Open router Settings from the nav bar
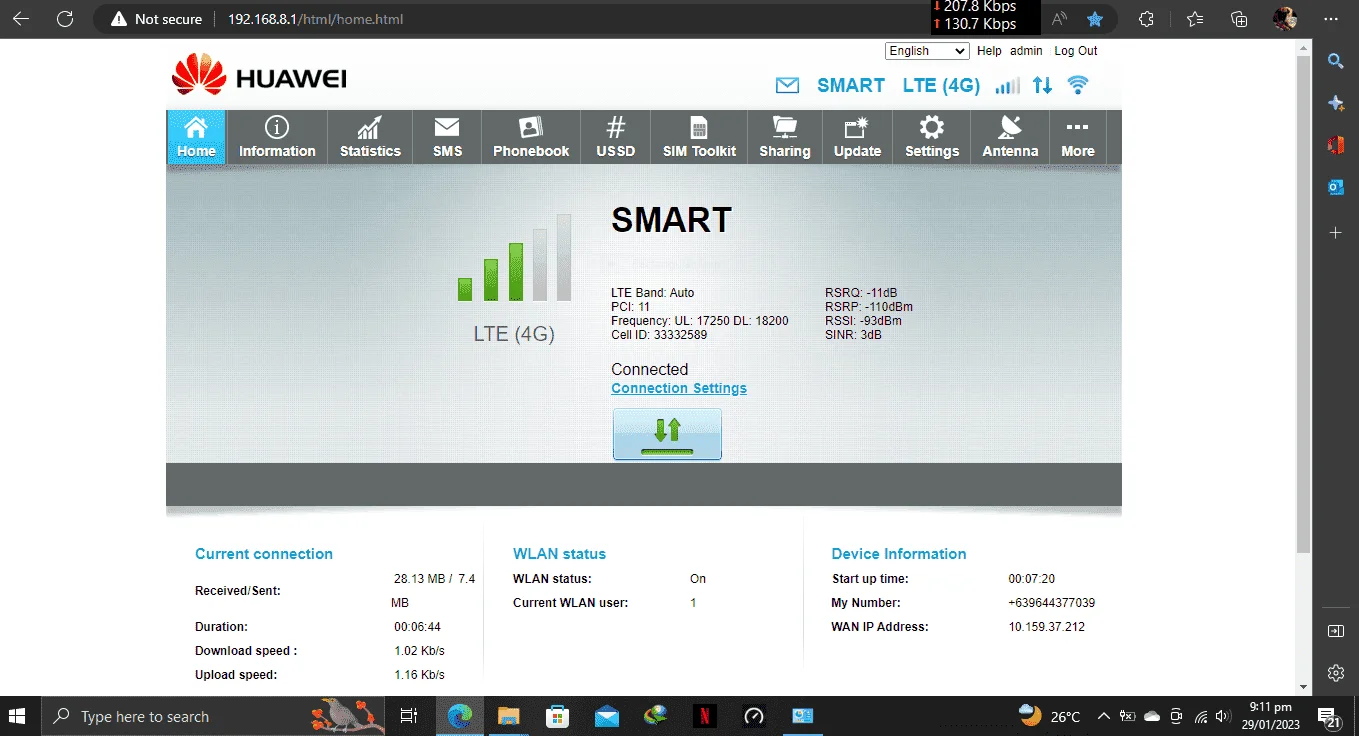 (x=932, y=137)
